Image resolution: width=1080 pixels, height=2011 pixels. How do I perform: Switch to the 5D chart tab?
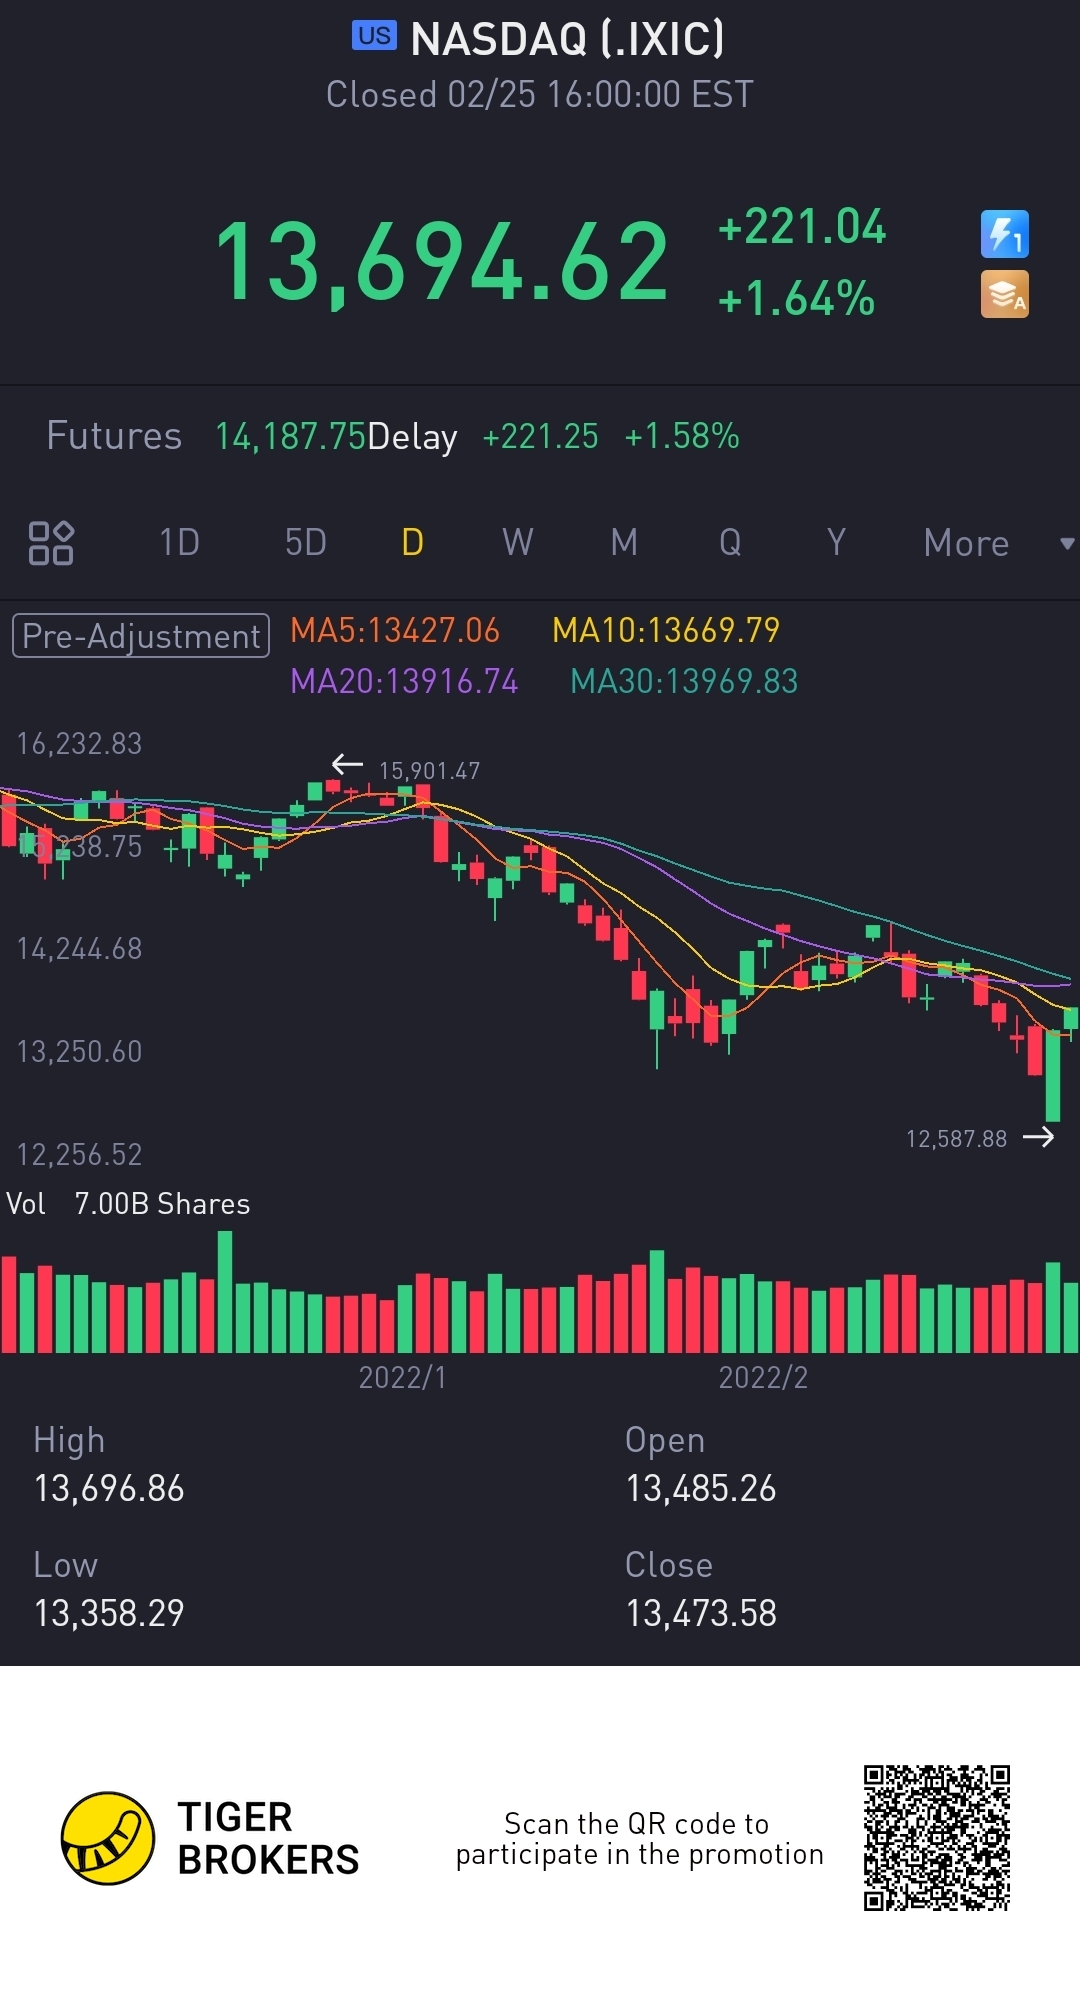coord(306,543)
